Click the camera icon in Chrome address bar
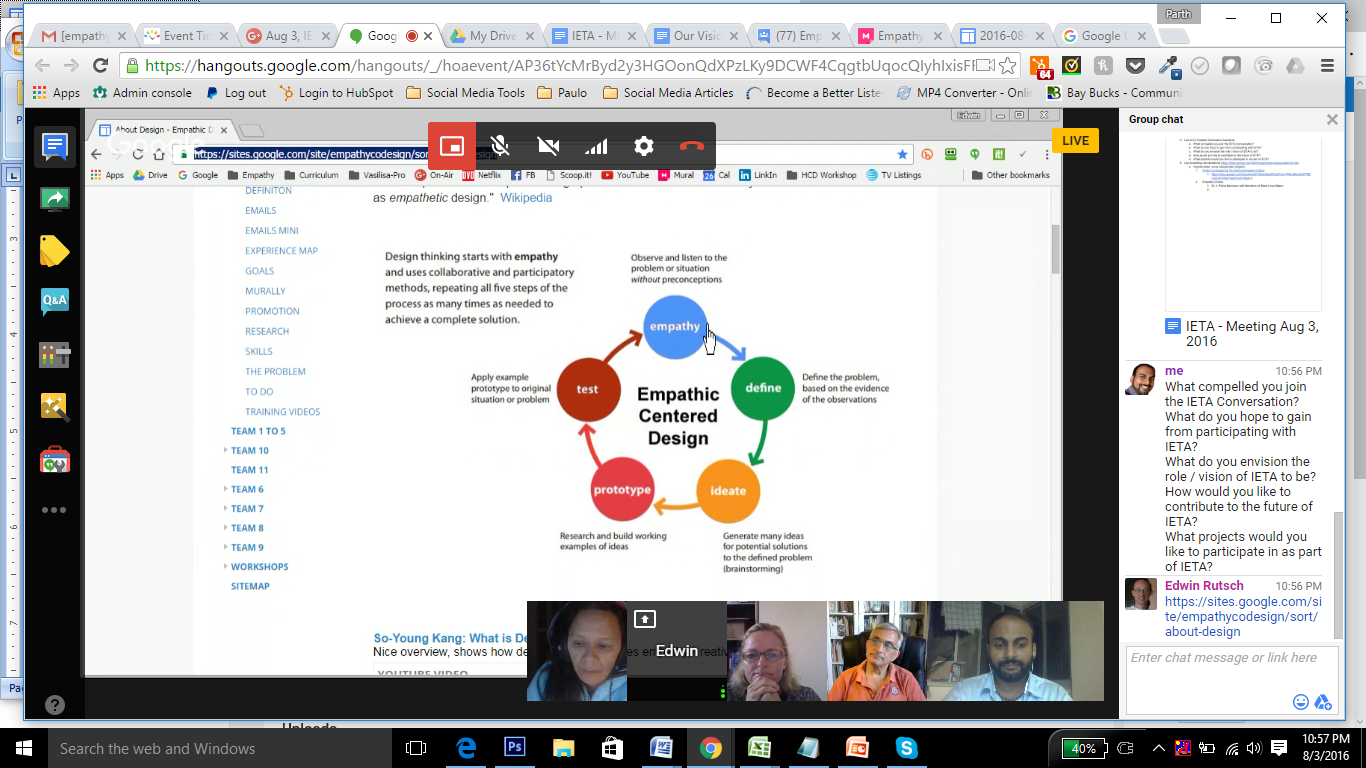1366x768 pixels. (984, 66)
